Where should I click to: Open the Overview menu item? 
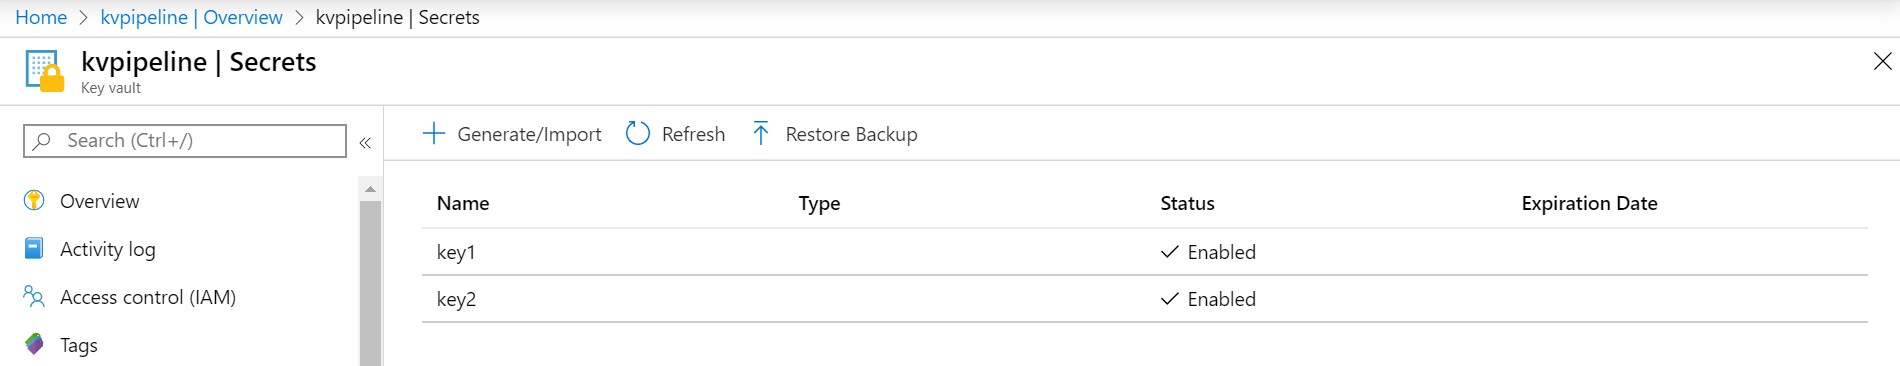point(99,201)
